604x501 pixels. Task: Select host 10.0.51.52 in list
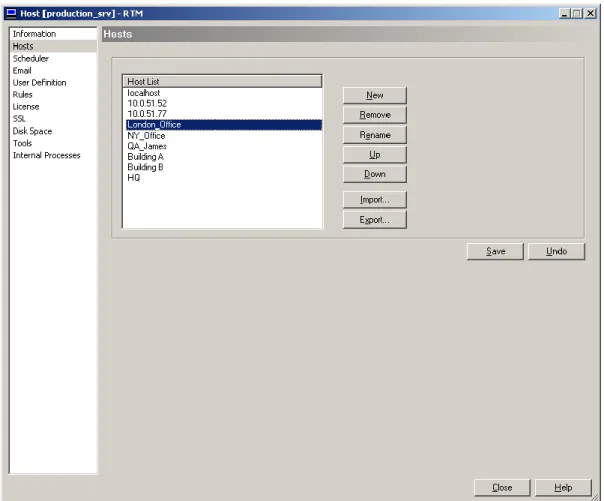pos(222,103)
